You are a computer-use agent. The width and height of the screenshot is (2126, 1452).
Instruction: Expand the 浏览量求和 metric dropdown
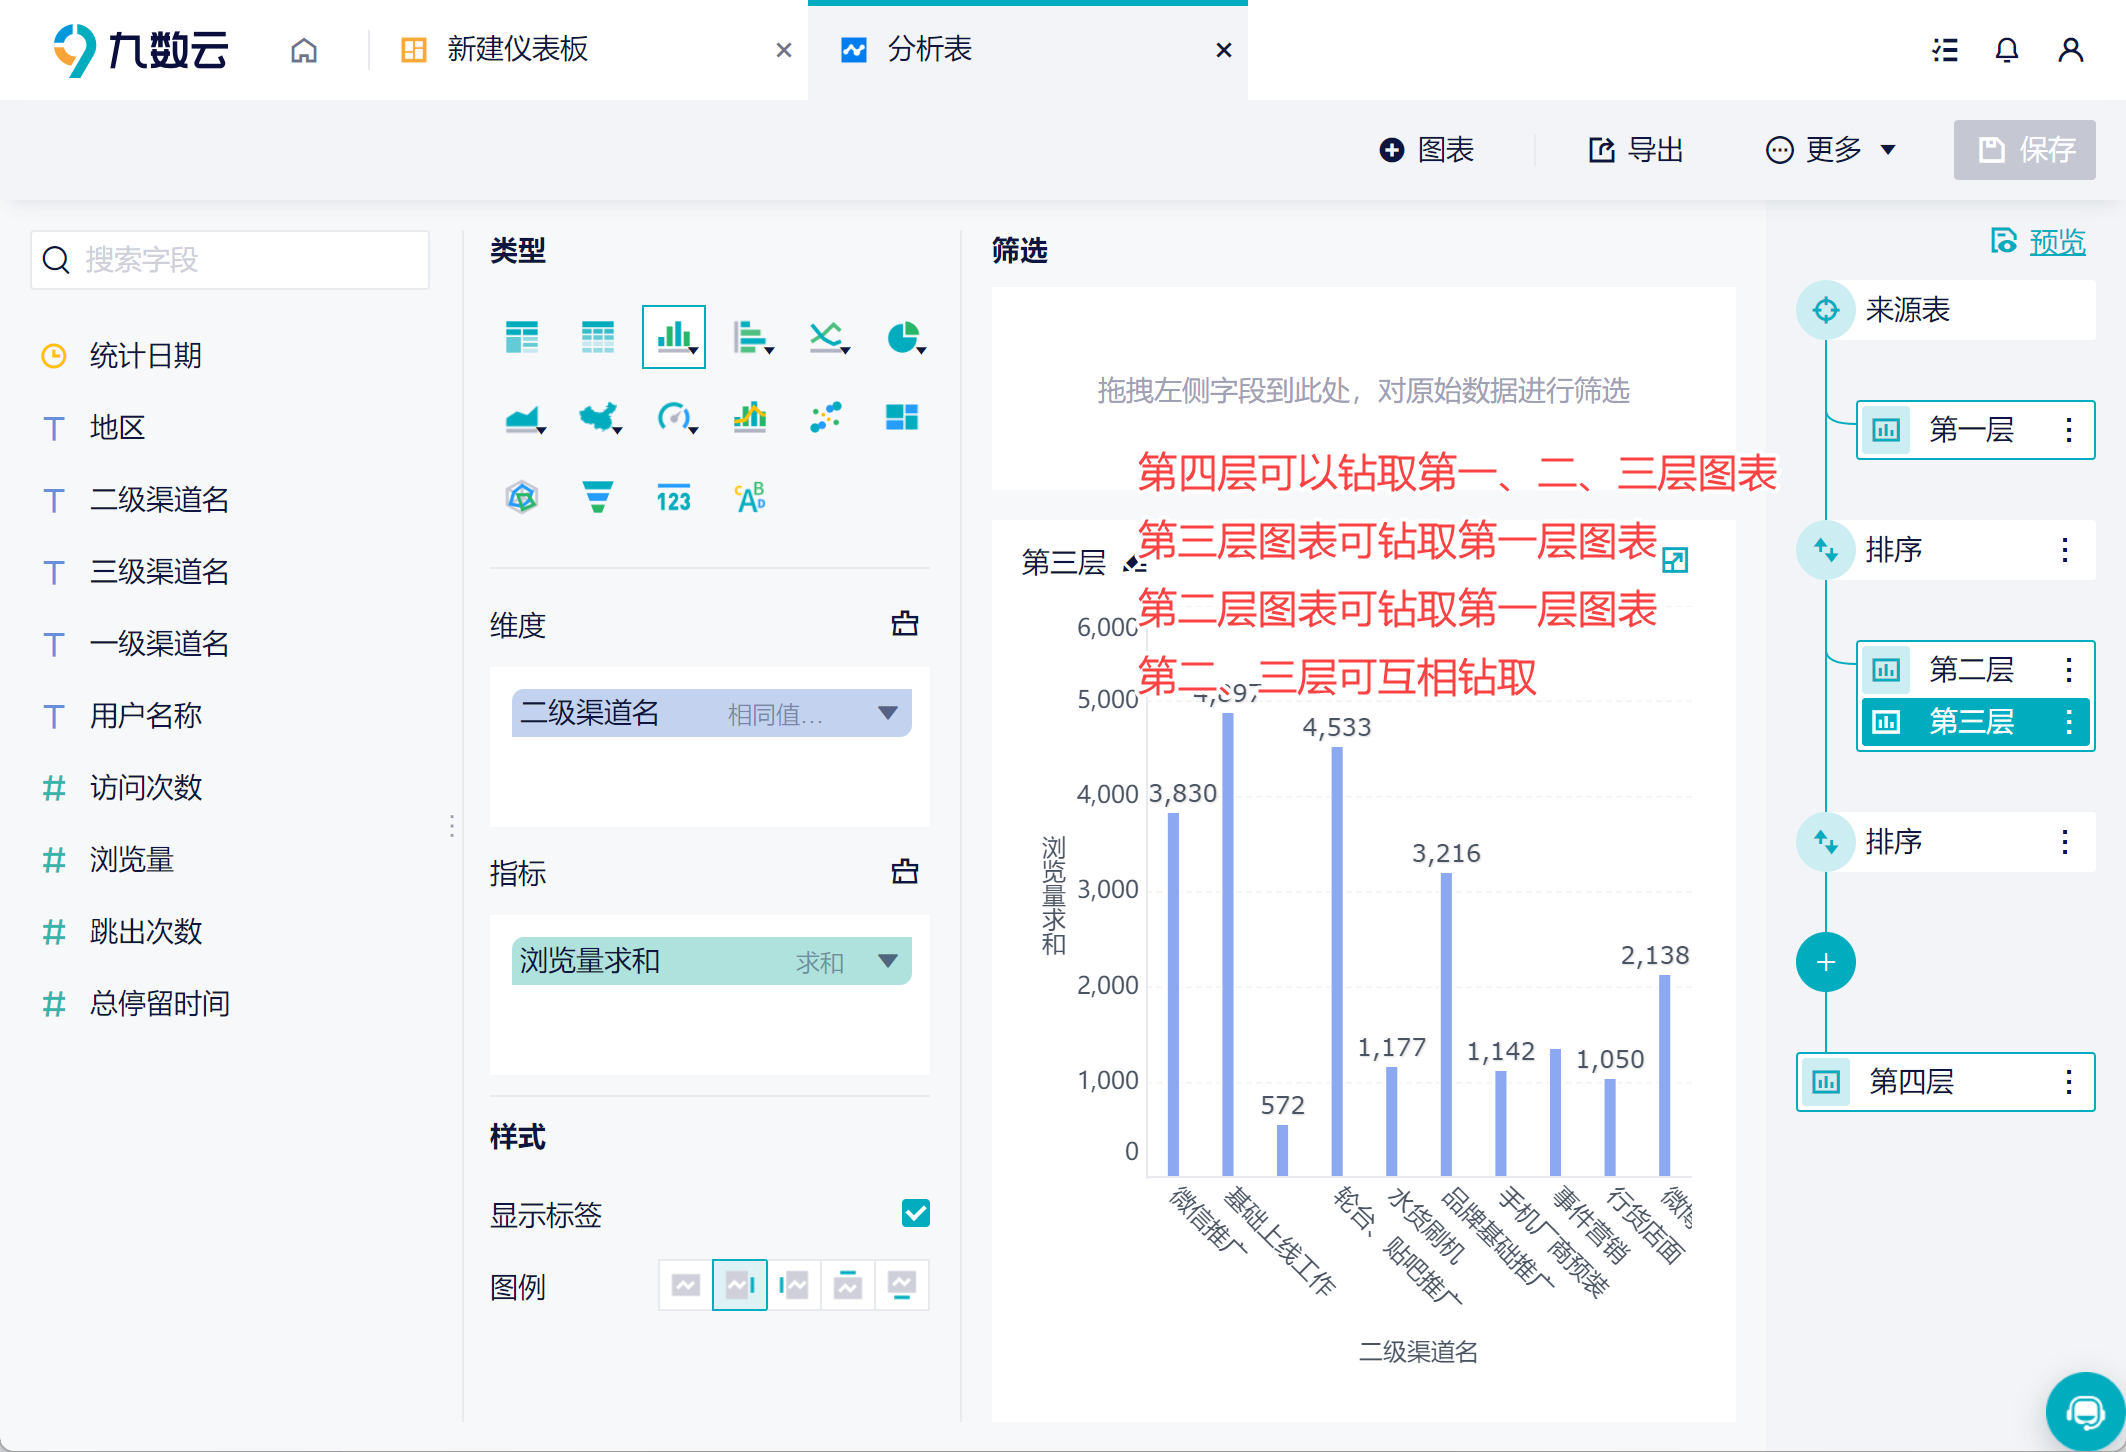[x=887, y=961]
